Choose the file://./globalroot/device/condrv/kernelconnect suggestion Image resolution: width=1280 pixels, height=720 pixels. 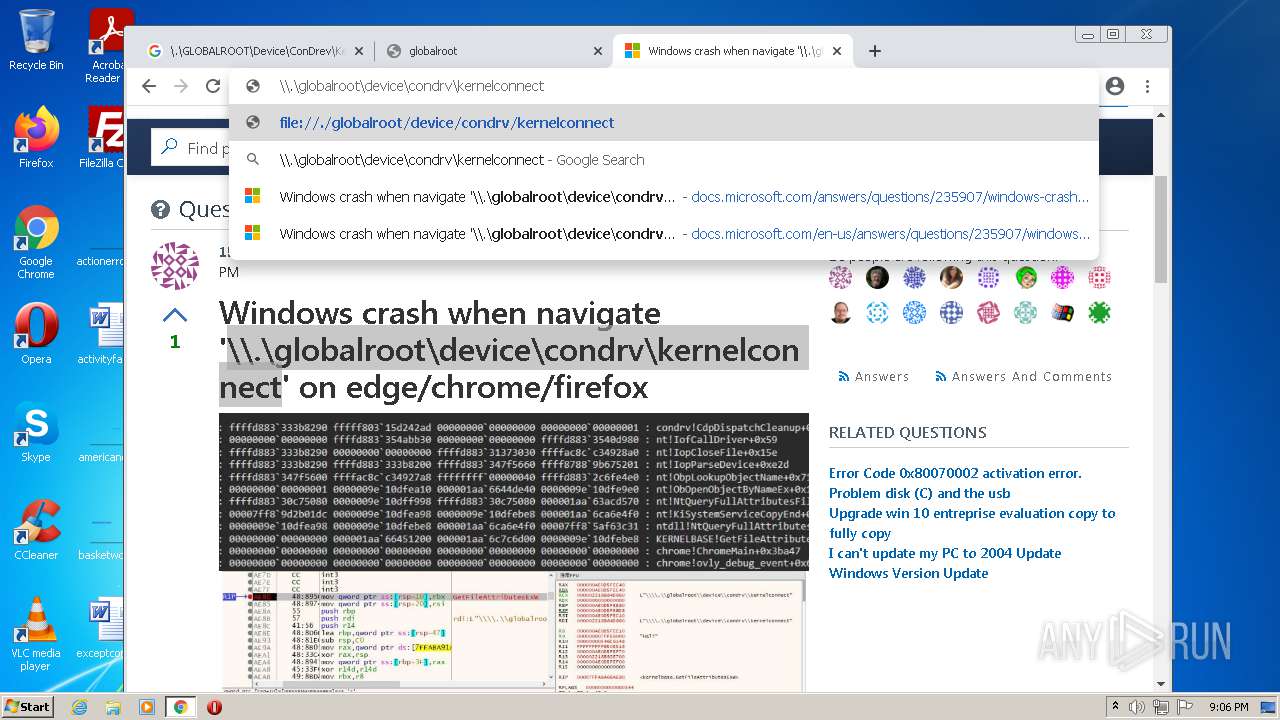coord(663,123)
